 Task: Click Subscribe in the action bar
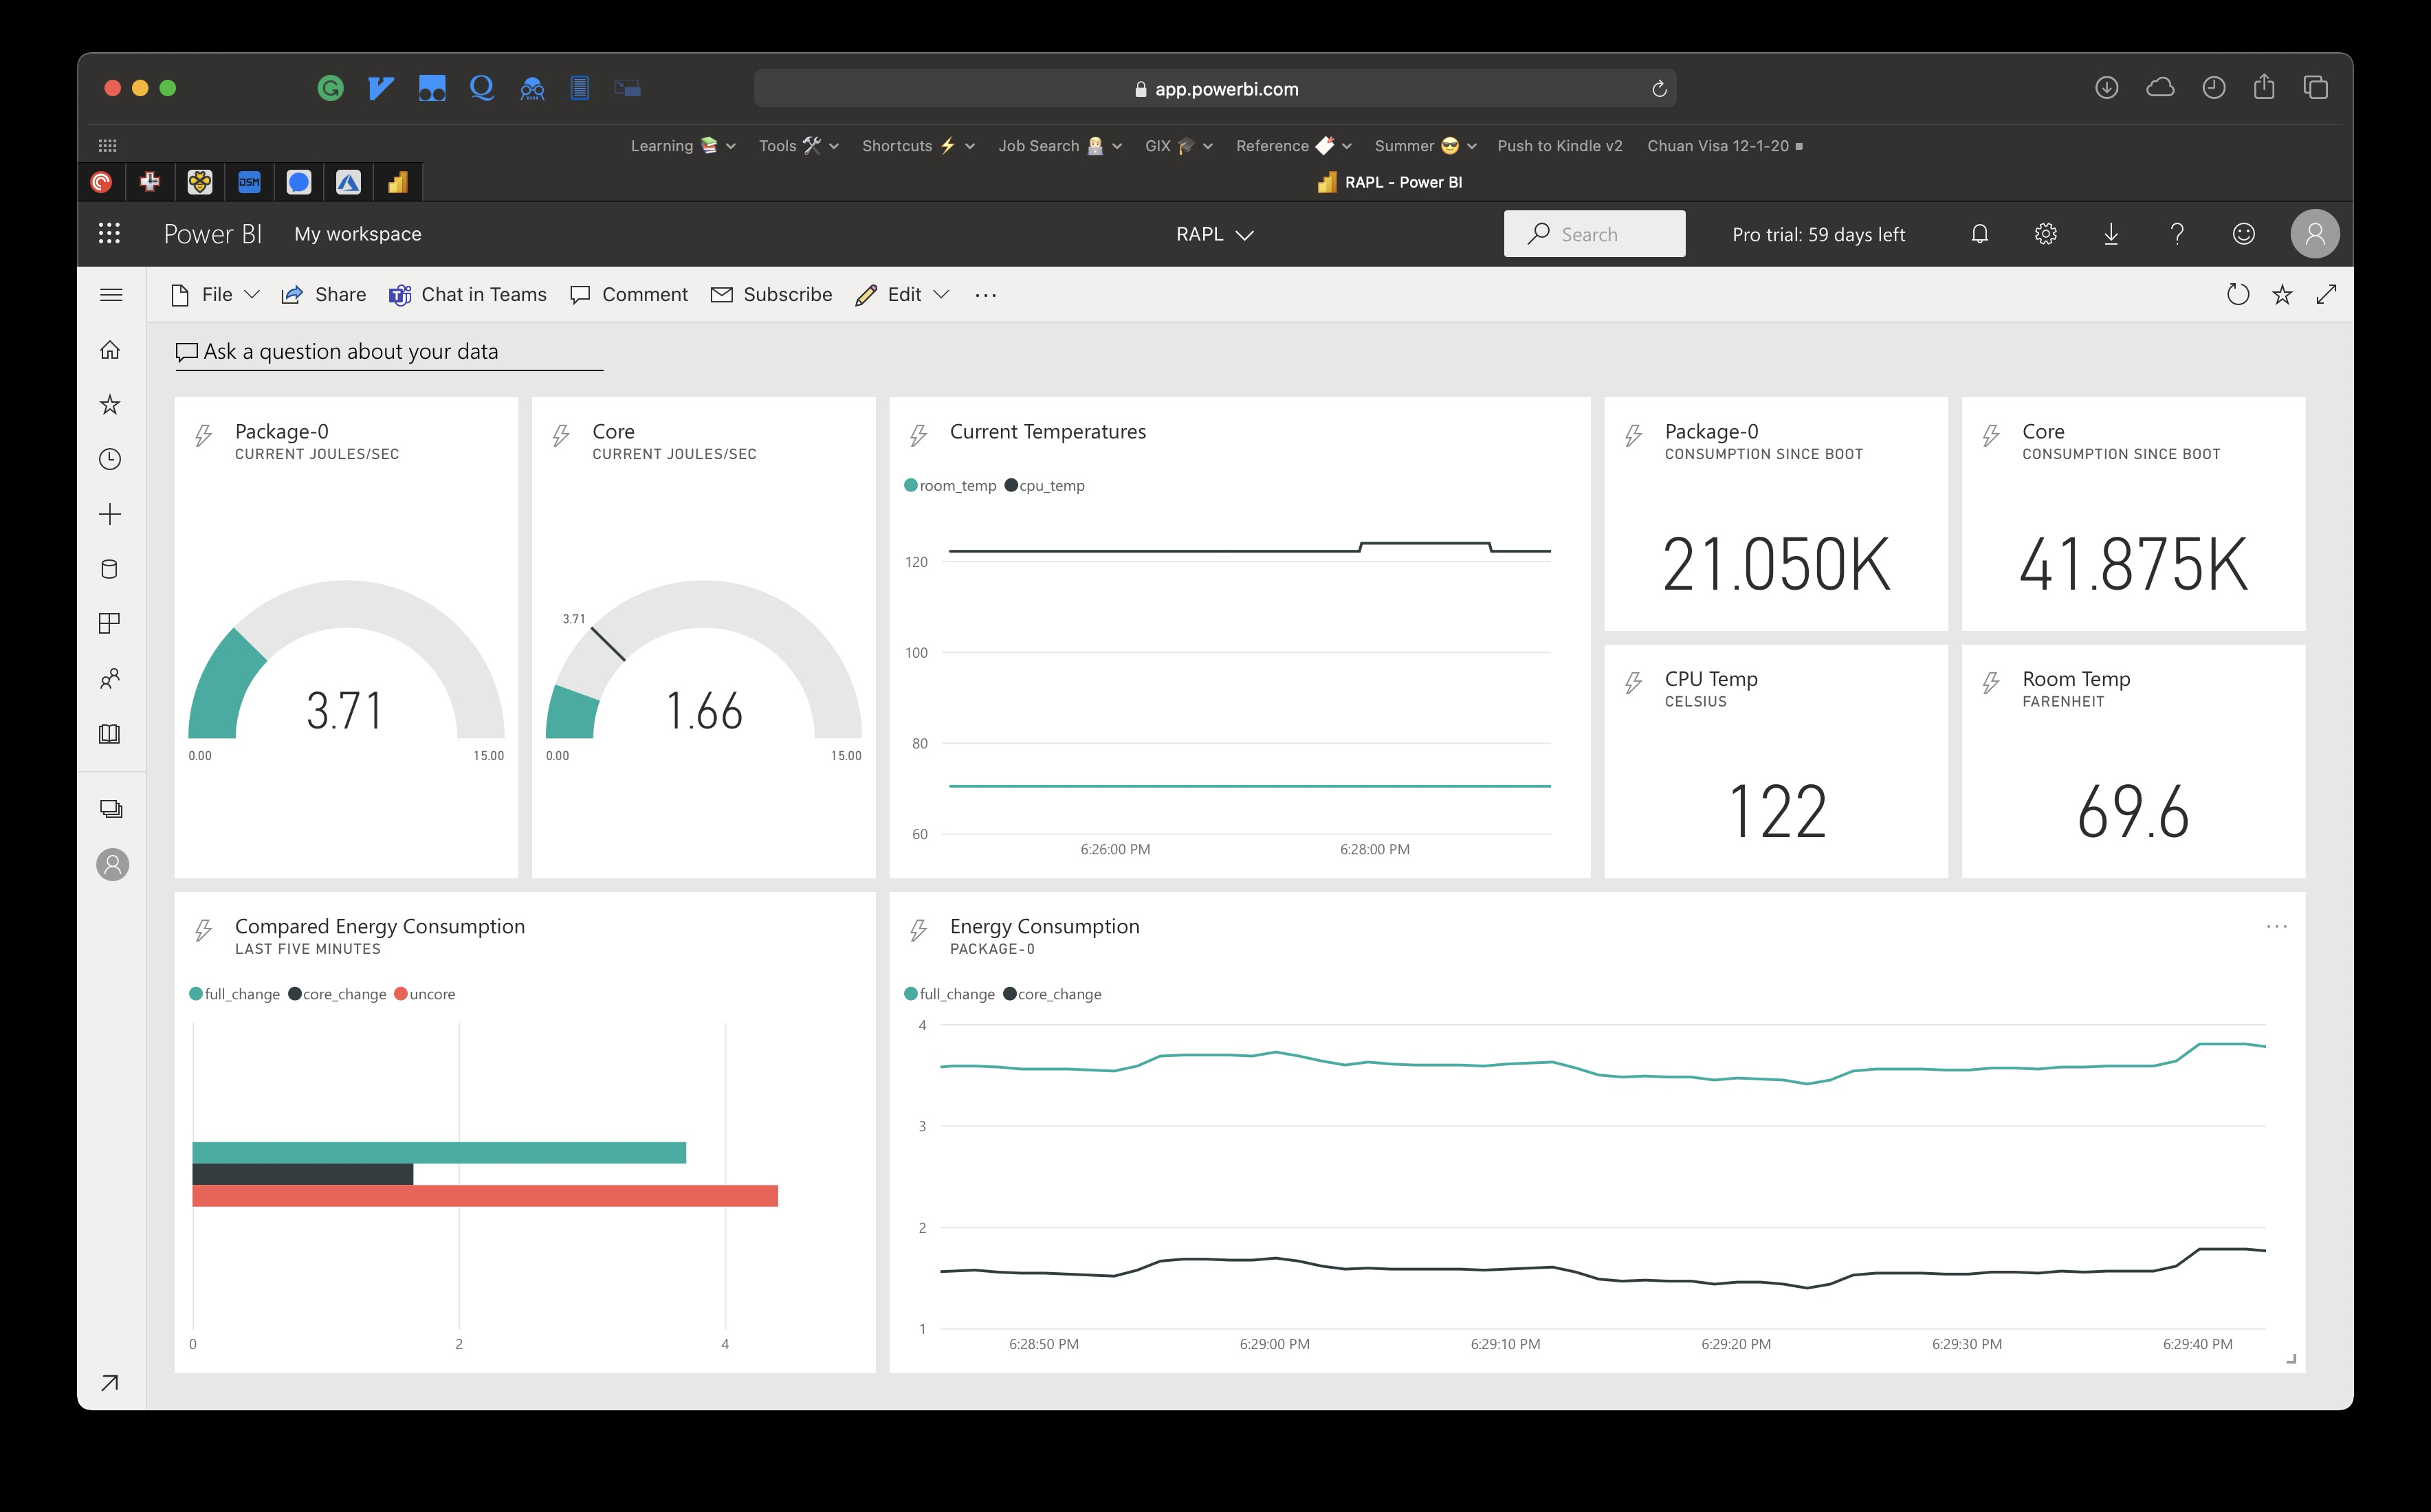click(771, 295)
